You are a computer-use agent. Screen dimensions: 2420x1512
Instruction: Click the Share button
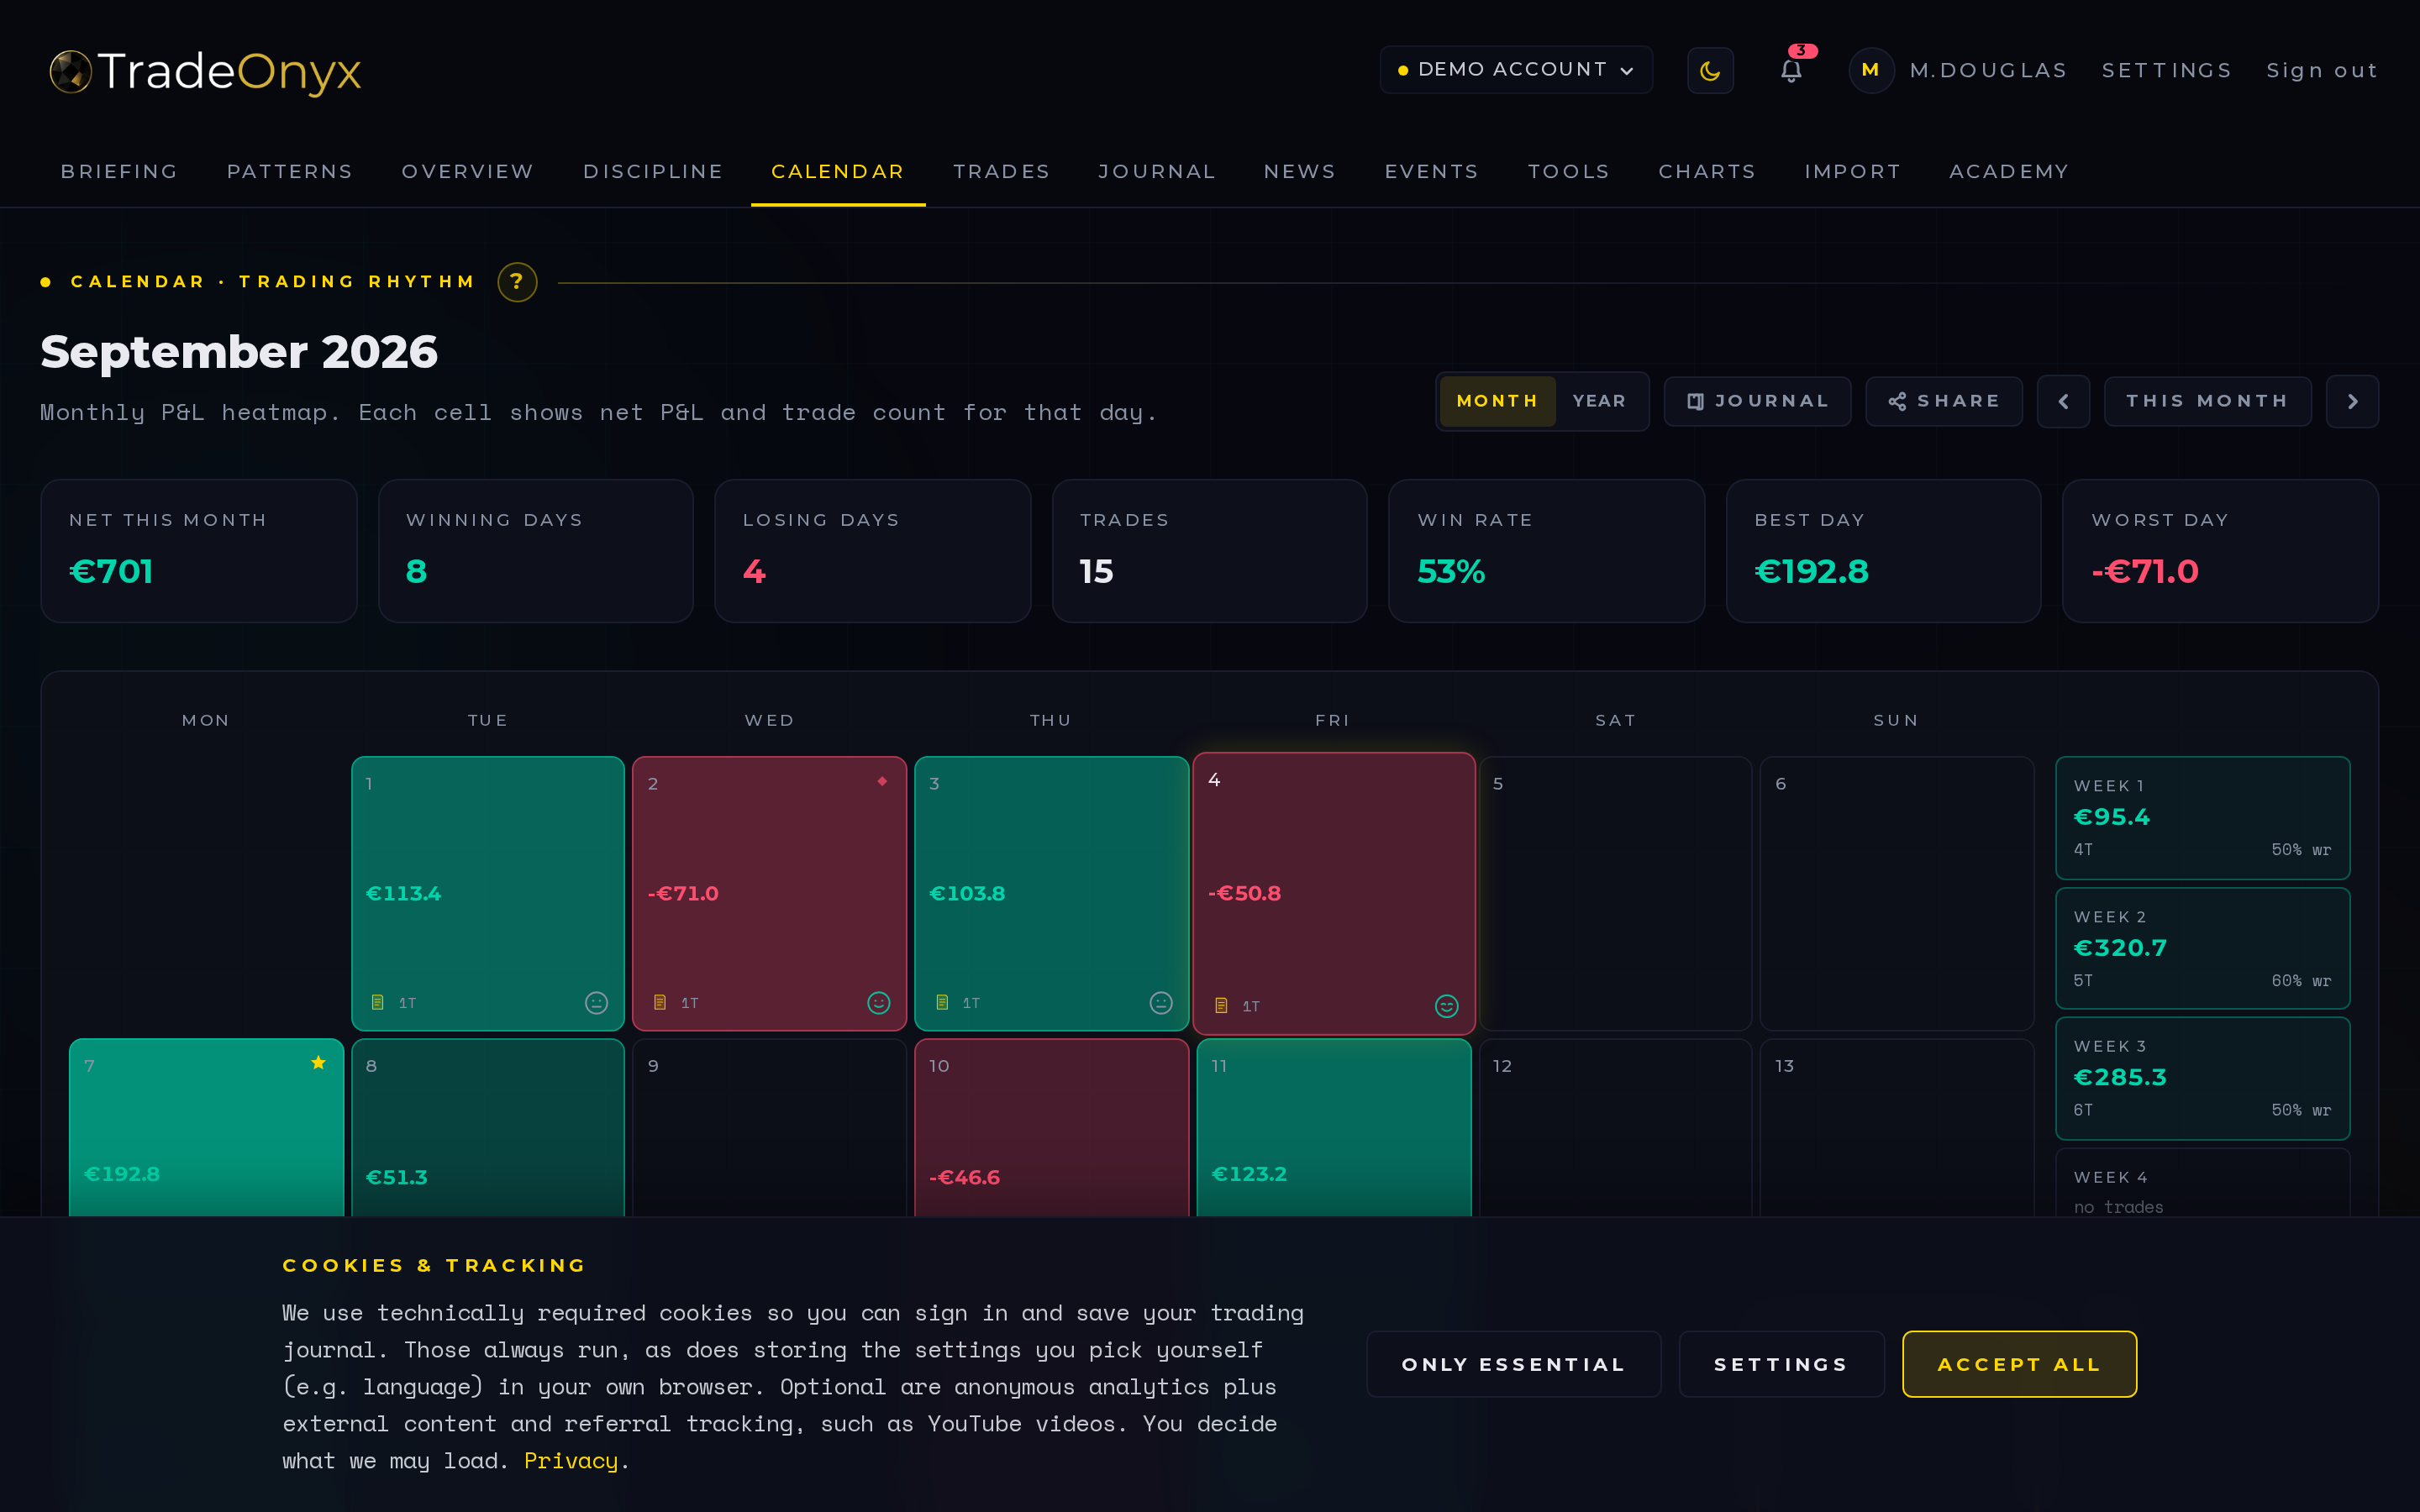[x=1943, y=401]
